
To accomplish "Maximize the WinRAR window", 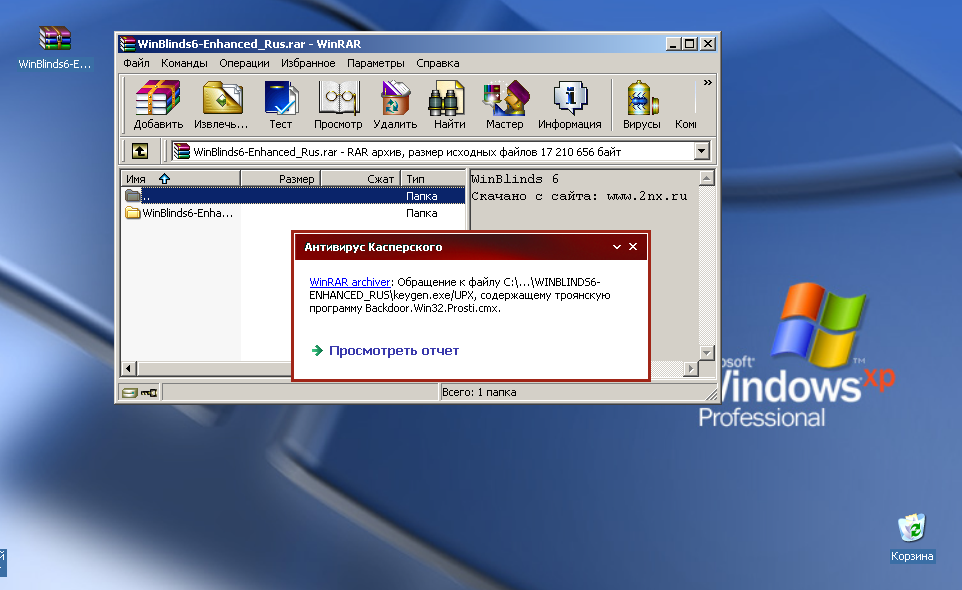I will [x=690, y=44].
